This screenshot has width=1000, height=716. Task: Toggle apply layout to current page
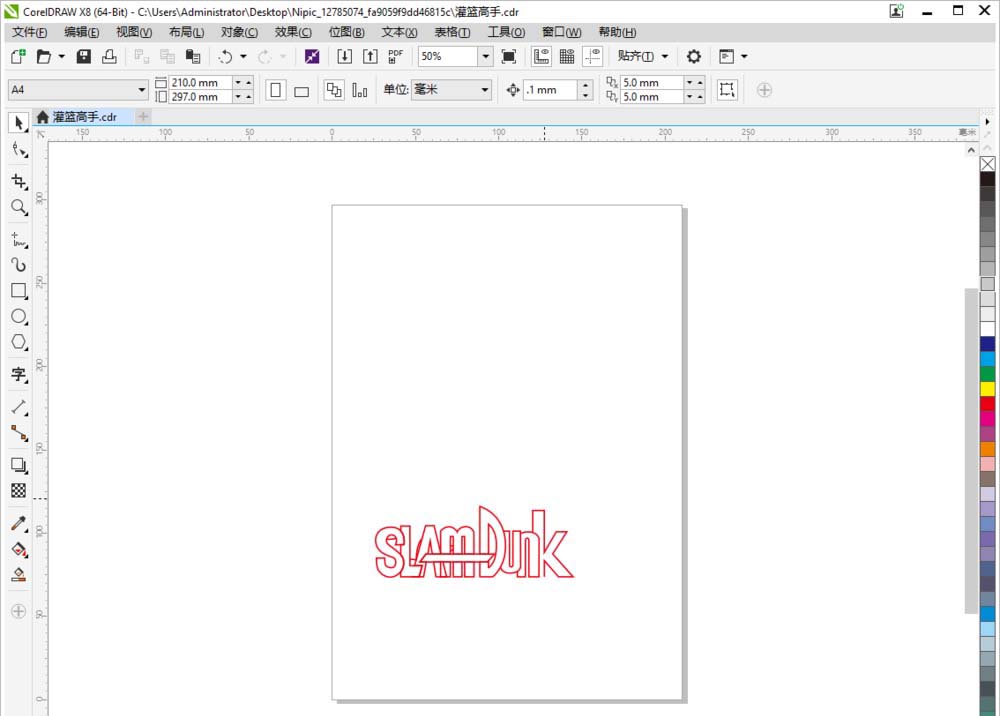point(360,90)
